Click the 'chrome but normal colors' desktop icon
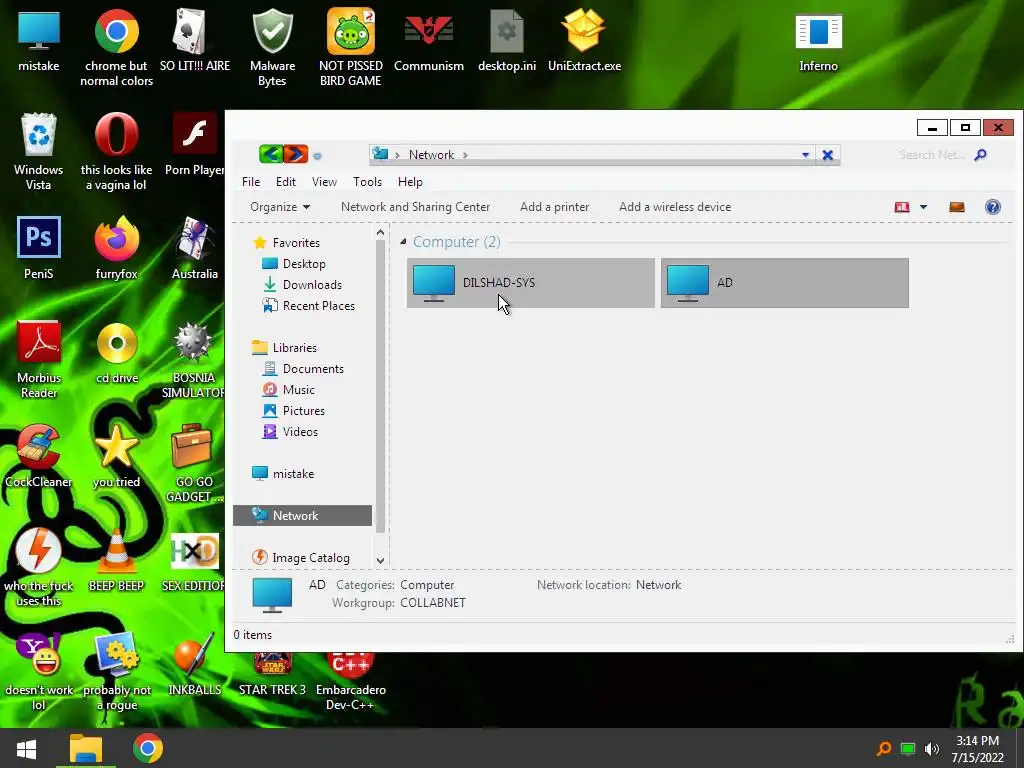 click(116, 48)
